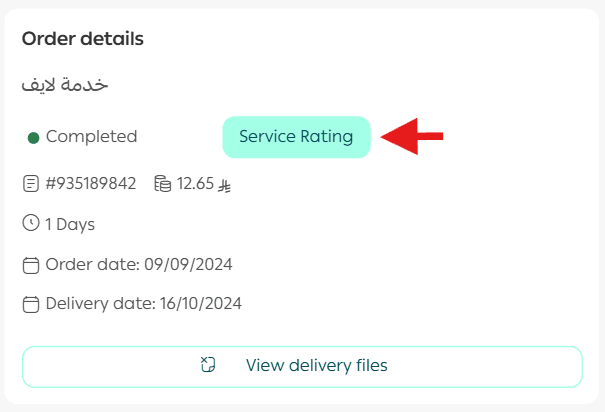The image size is (605, 412).
Task: Select order number #935189842
Action: pyautogui.click(x=94, y=184)
